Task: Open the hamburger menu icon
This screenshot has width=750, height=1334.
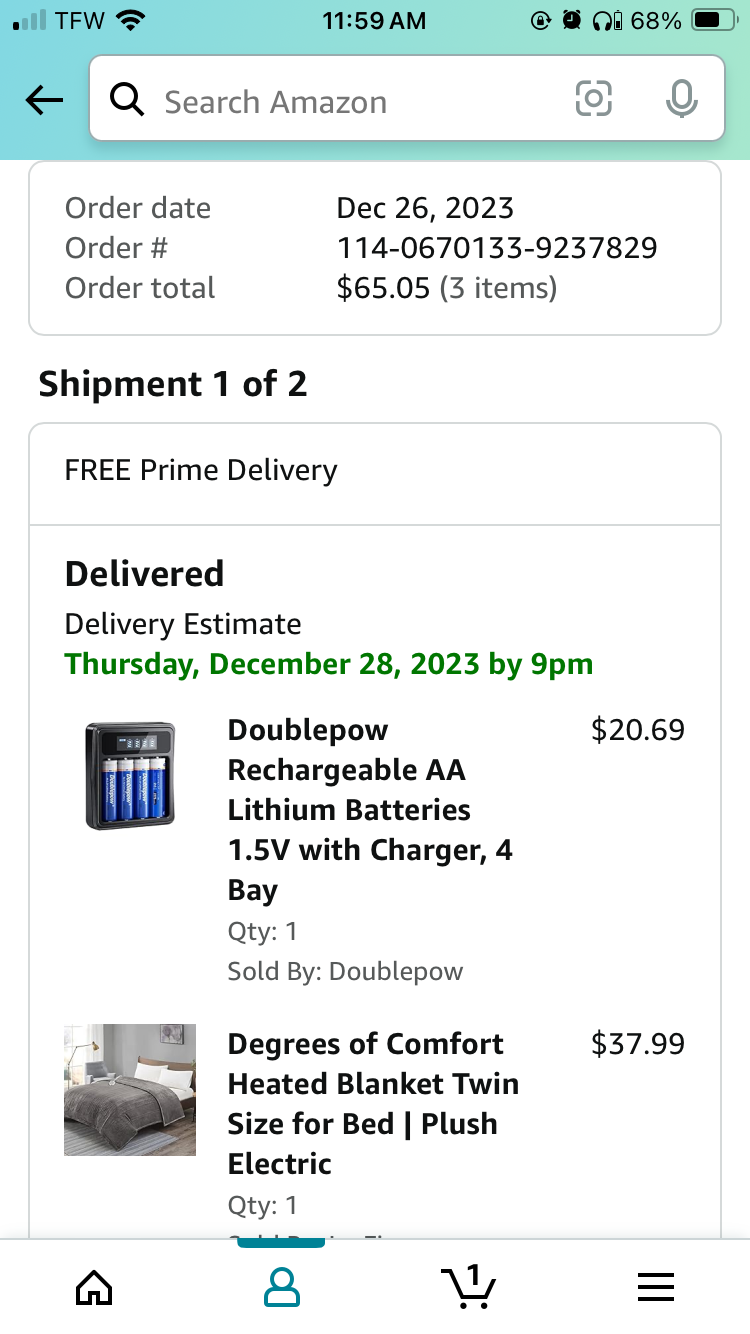Action: (656, 1287)
